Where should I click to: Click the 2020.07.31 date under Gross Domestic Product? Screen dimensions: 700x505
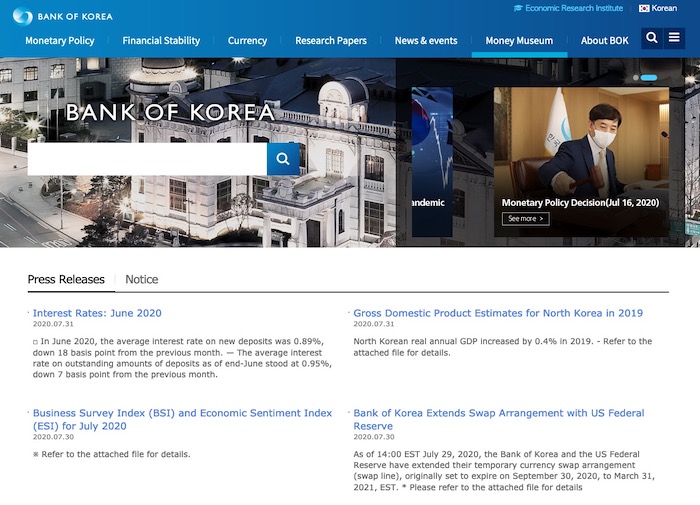(x=374, y=324)
